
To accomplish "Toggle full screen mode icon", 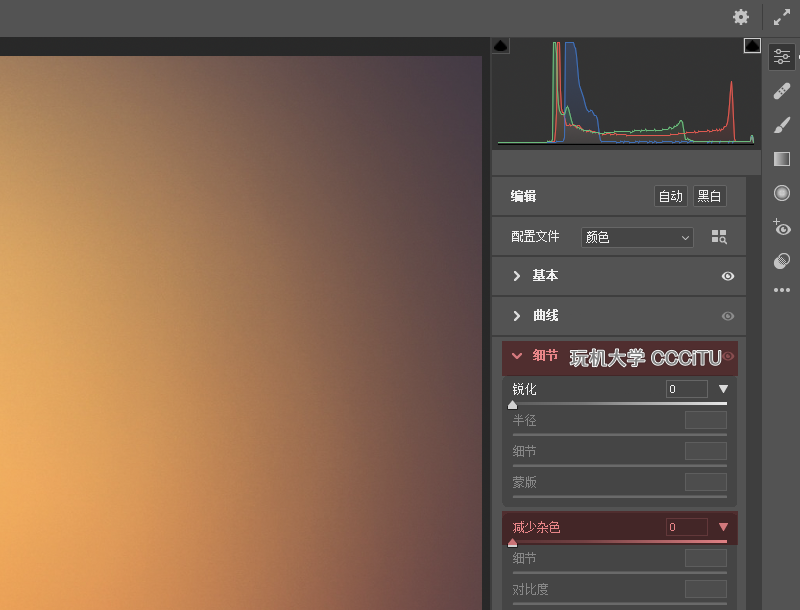I will click(782, 17).
